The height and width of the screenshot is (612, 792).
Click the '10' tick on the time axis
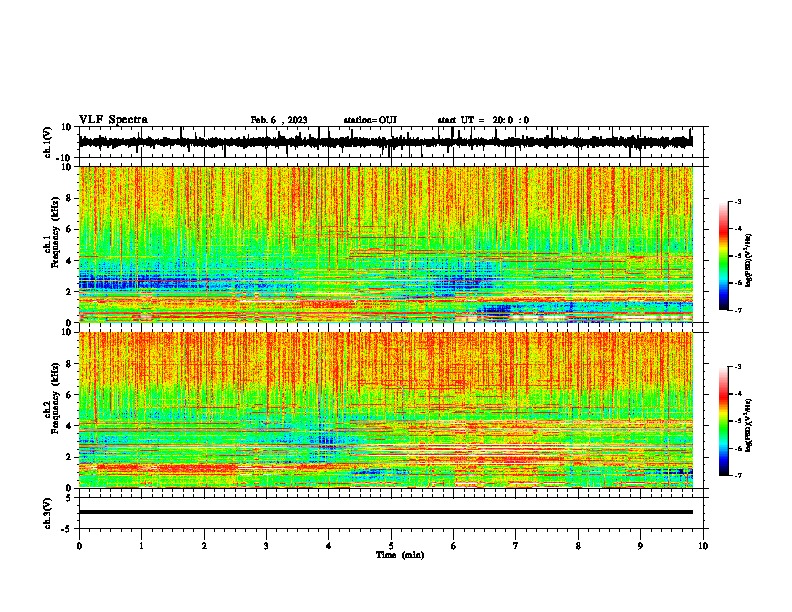703,546
